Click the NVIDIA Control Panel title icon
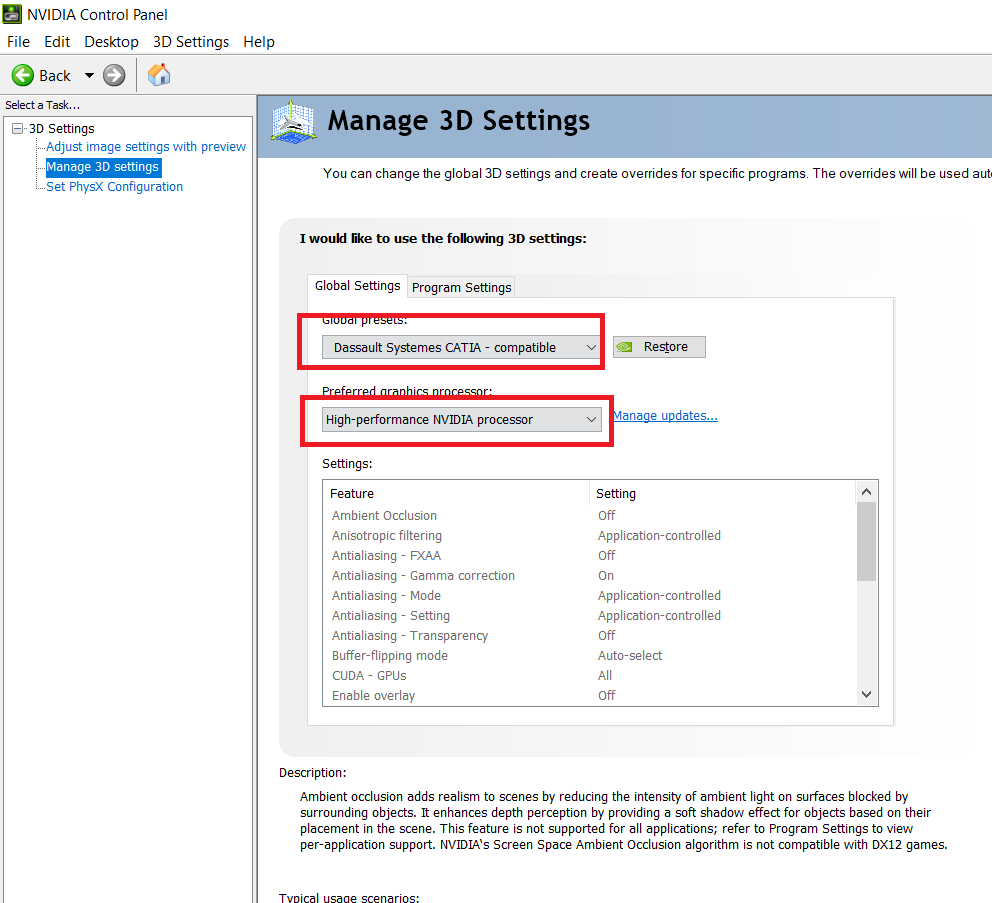 coord(12,14)
